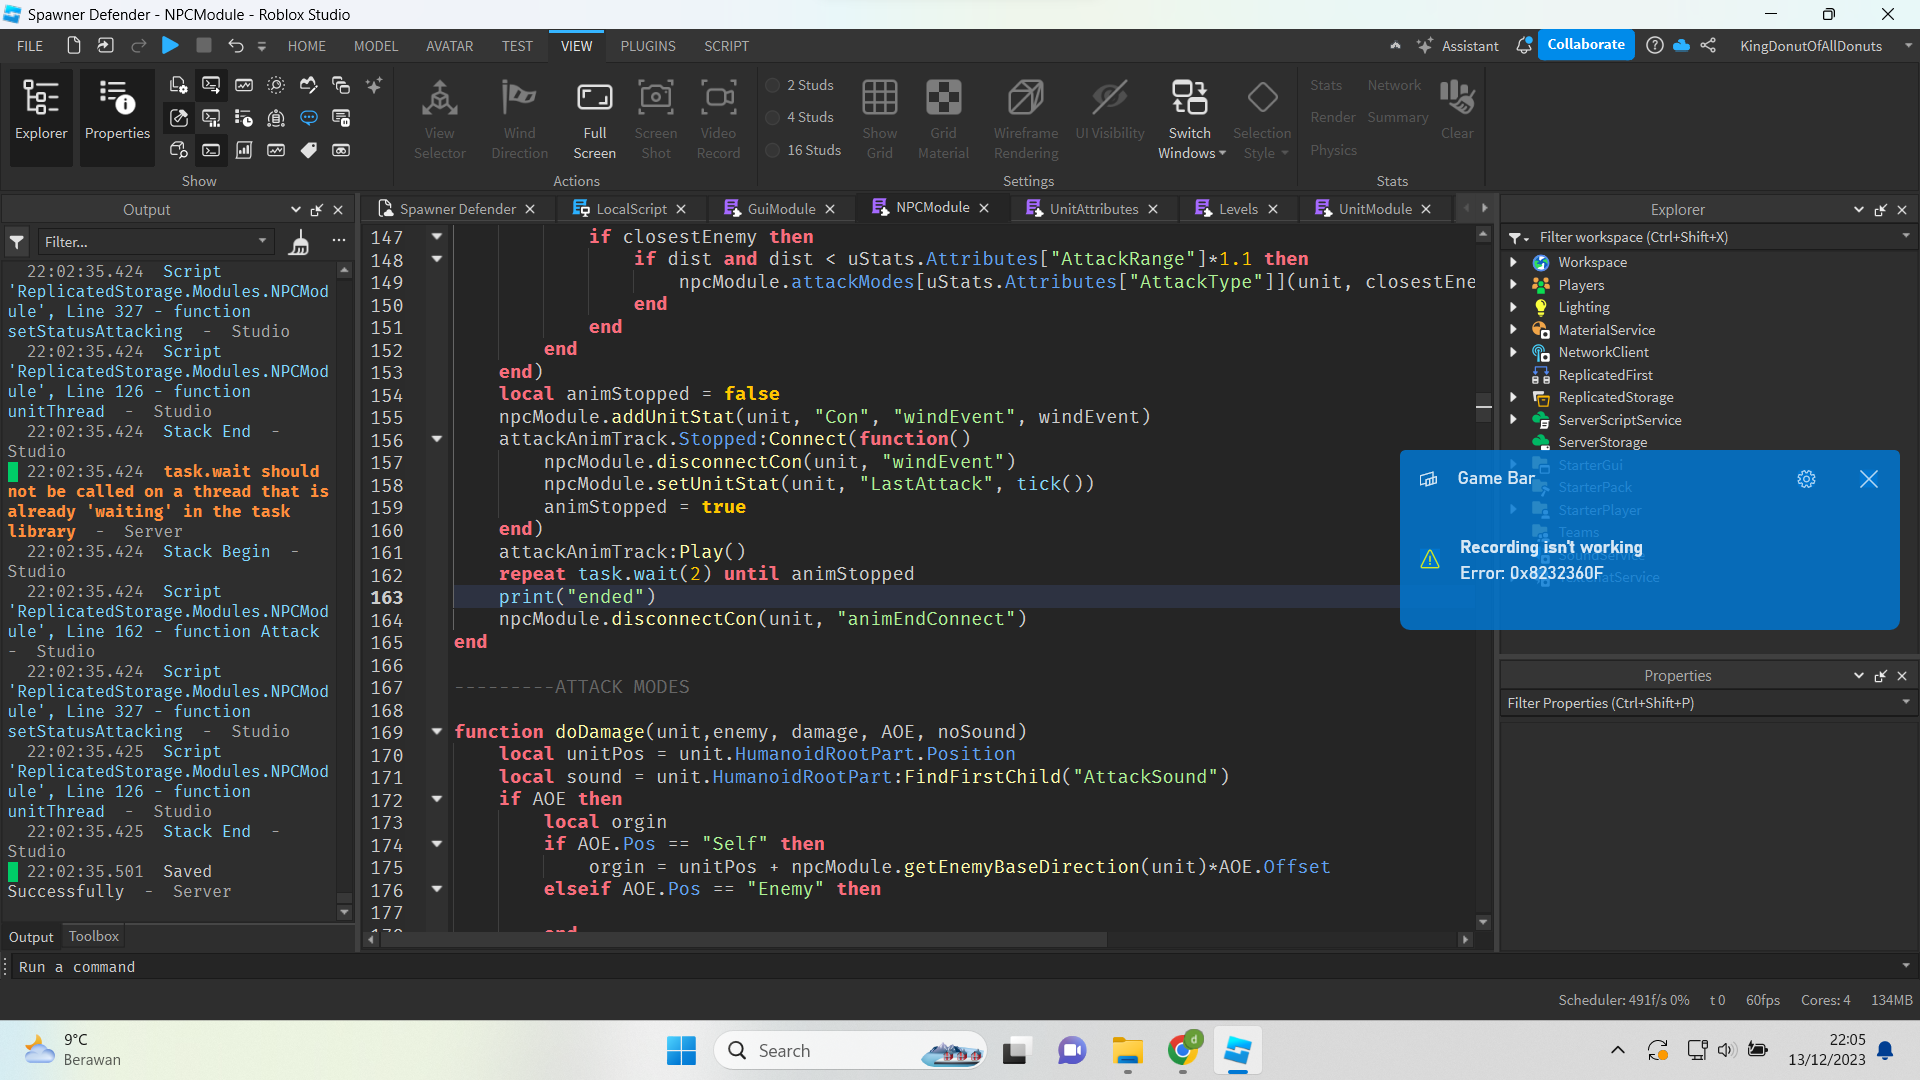Expand Workspace in the Explorer
This screenshot has height=1080, width=1920.
(x=1513, y=262)
